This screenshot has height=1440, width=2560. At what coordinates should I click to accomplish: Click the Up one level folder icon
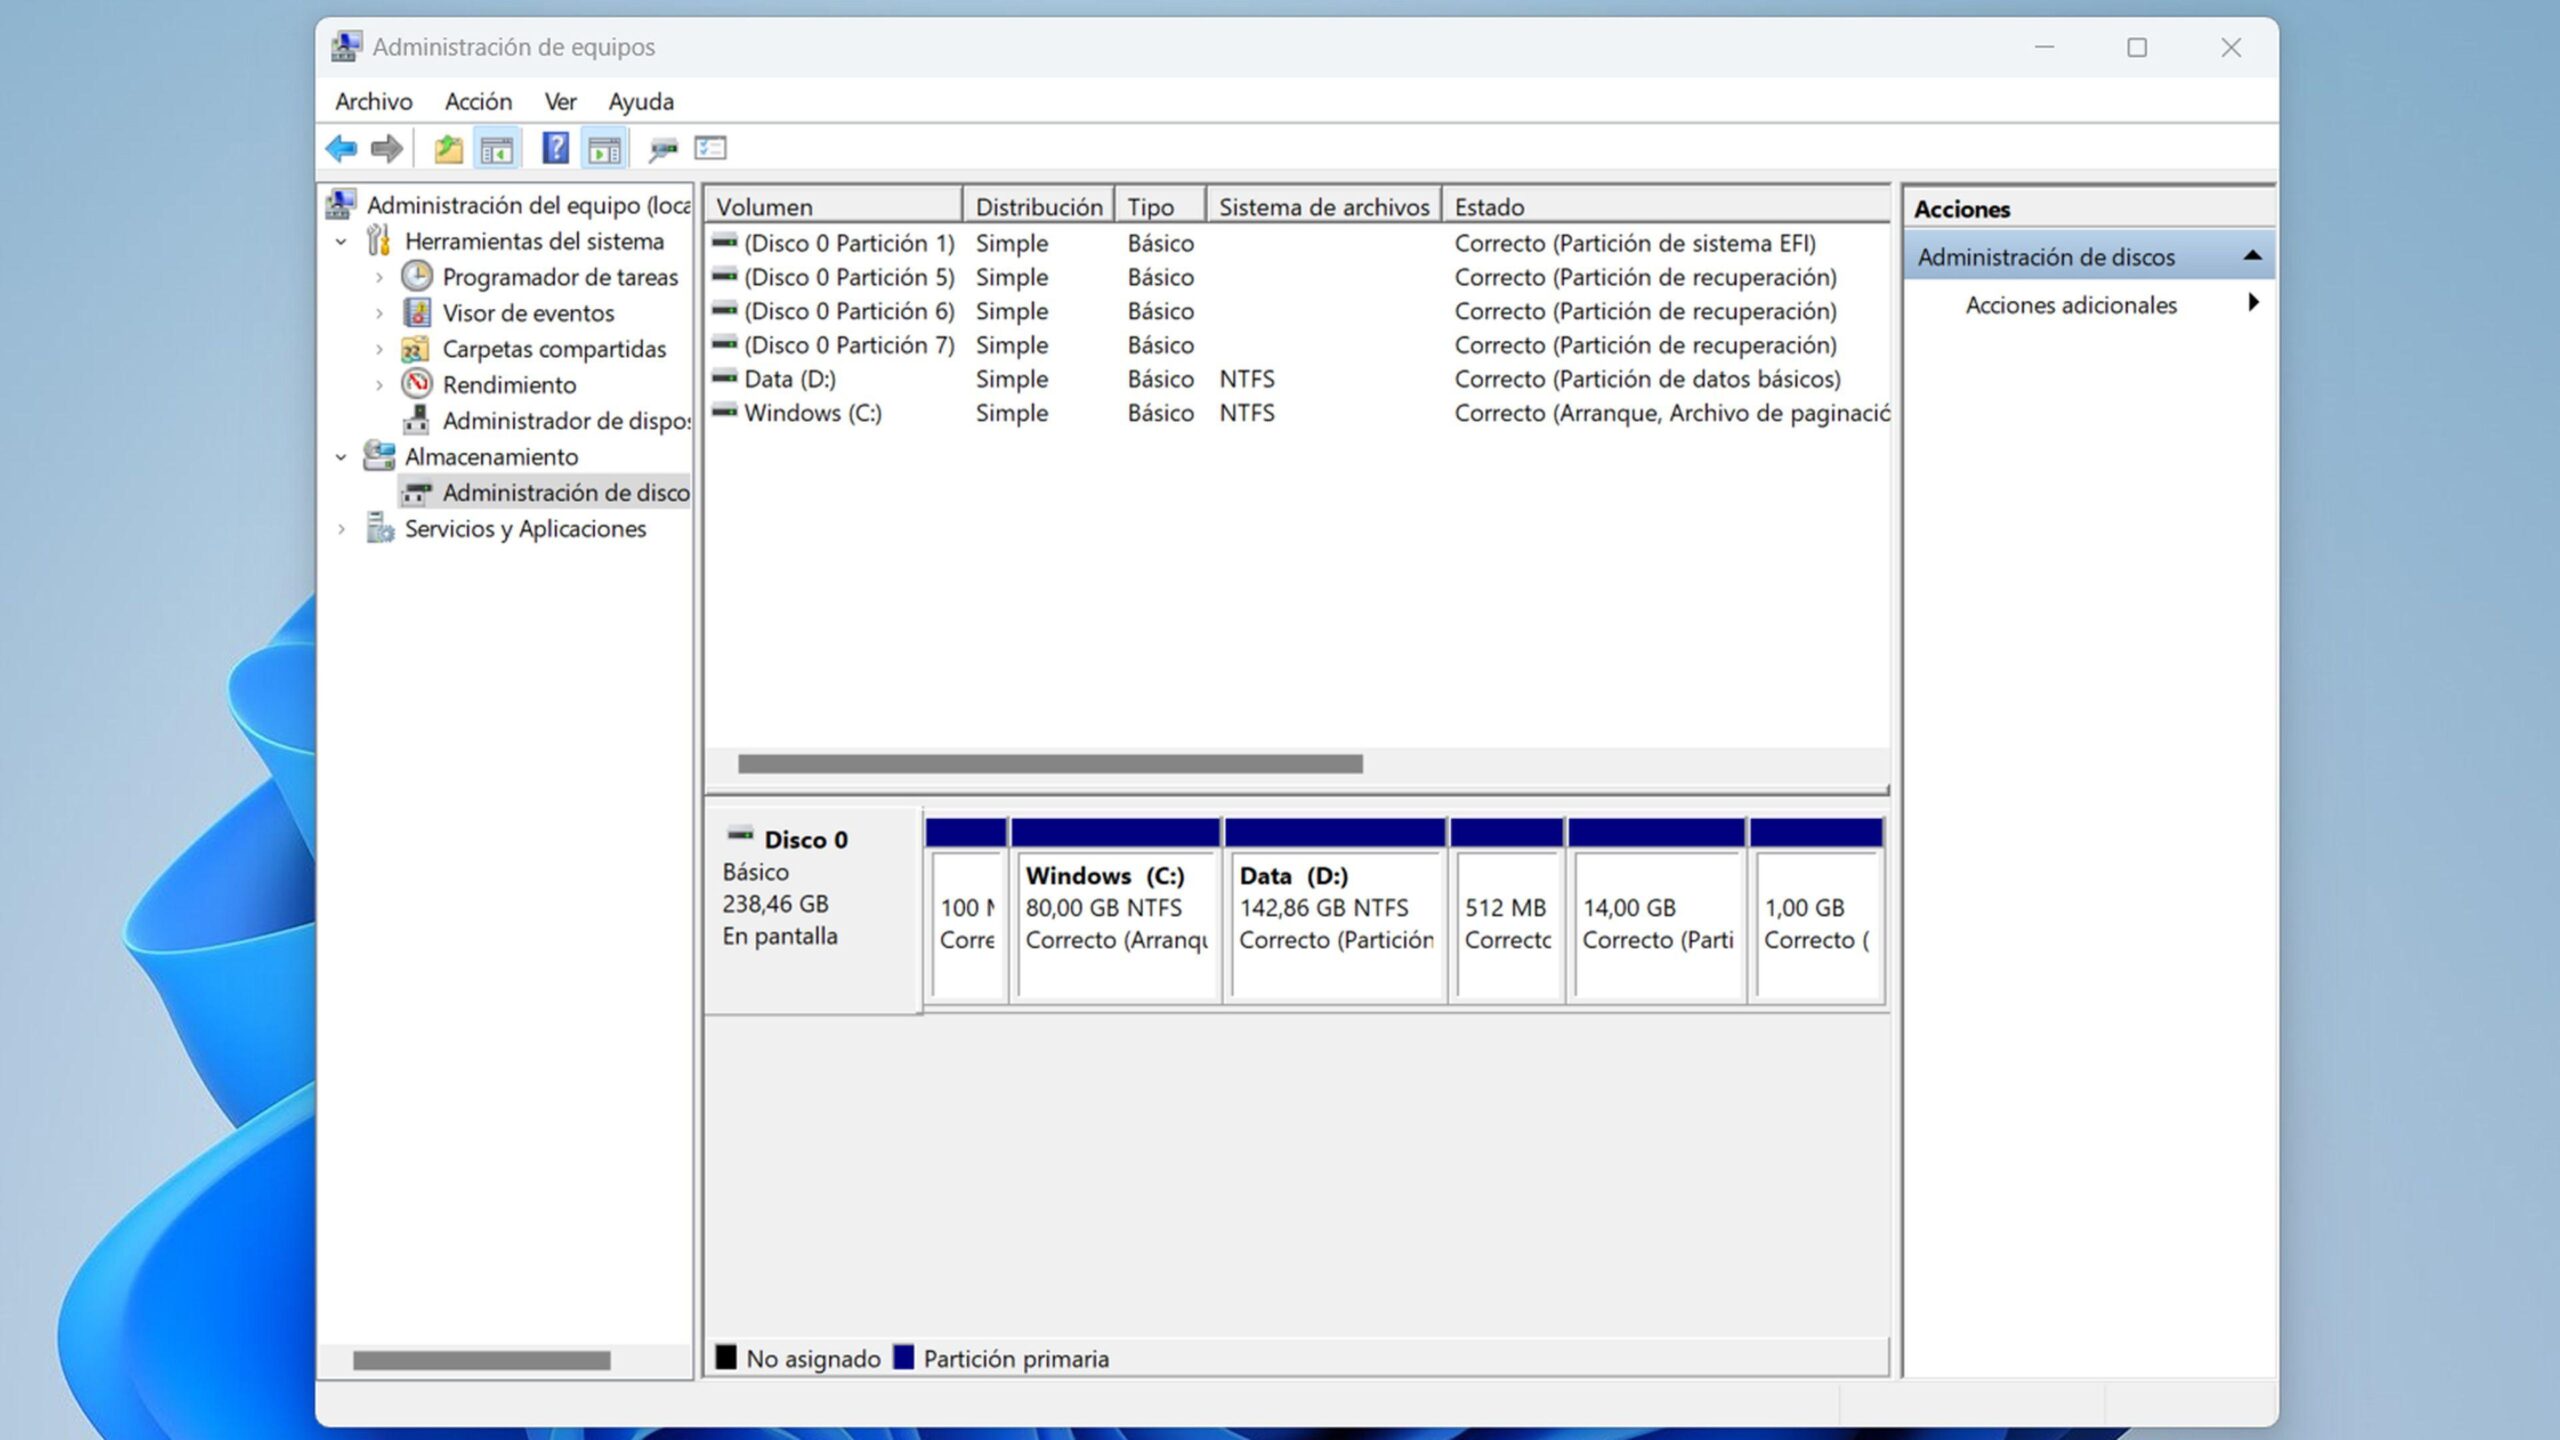pyautogui.click(x=448, y=149)
